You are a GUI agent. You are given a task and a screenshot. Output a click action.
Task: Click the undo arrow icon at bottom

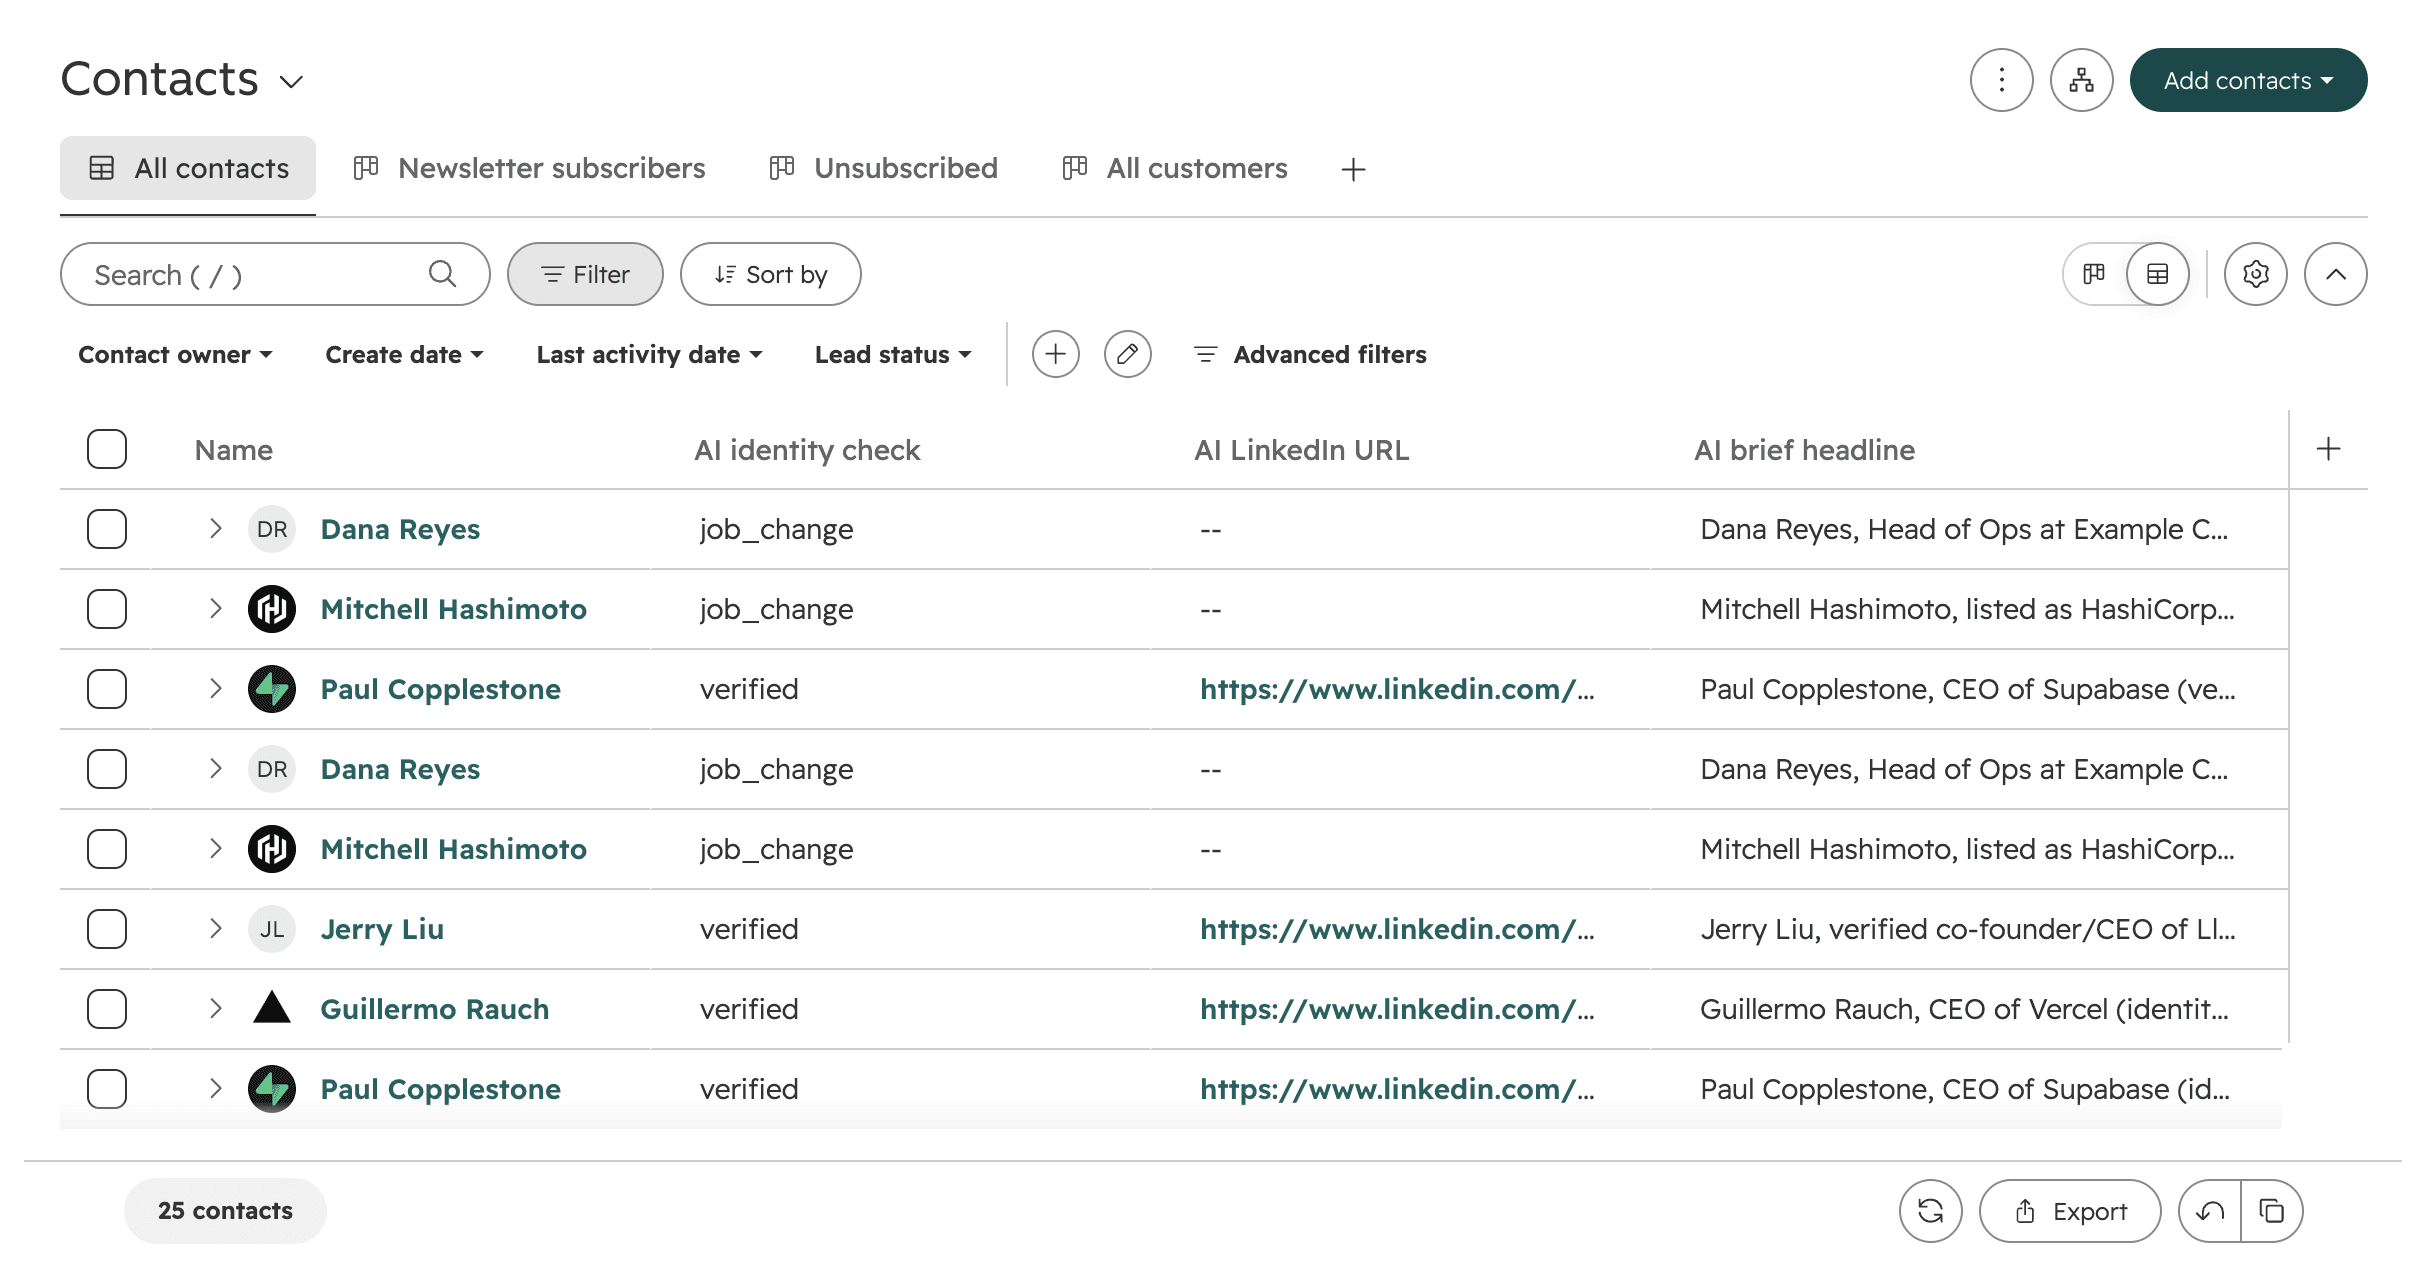point(2209,1211)
